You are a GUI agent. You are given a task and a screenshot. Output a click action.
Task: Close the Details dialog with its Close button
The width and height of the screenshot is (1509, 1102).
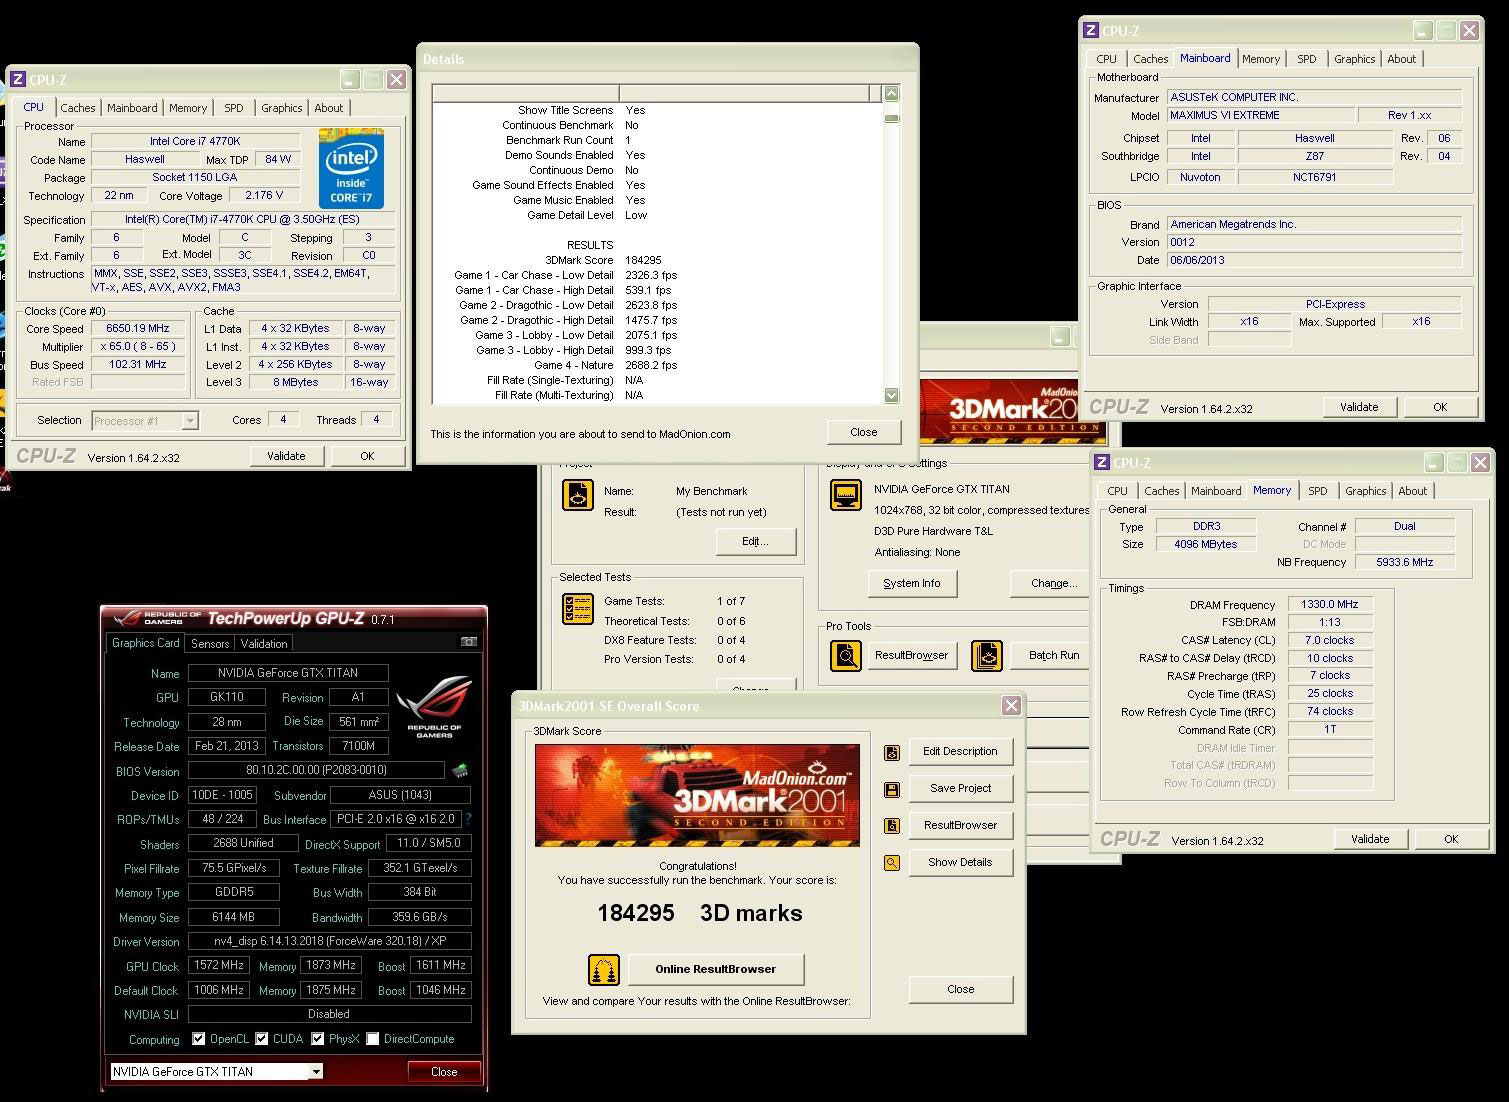pos(864,432)
